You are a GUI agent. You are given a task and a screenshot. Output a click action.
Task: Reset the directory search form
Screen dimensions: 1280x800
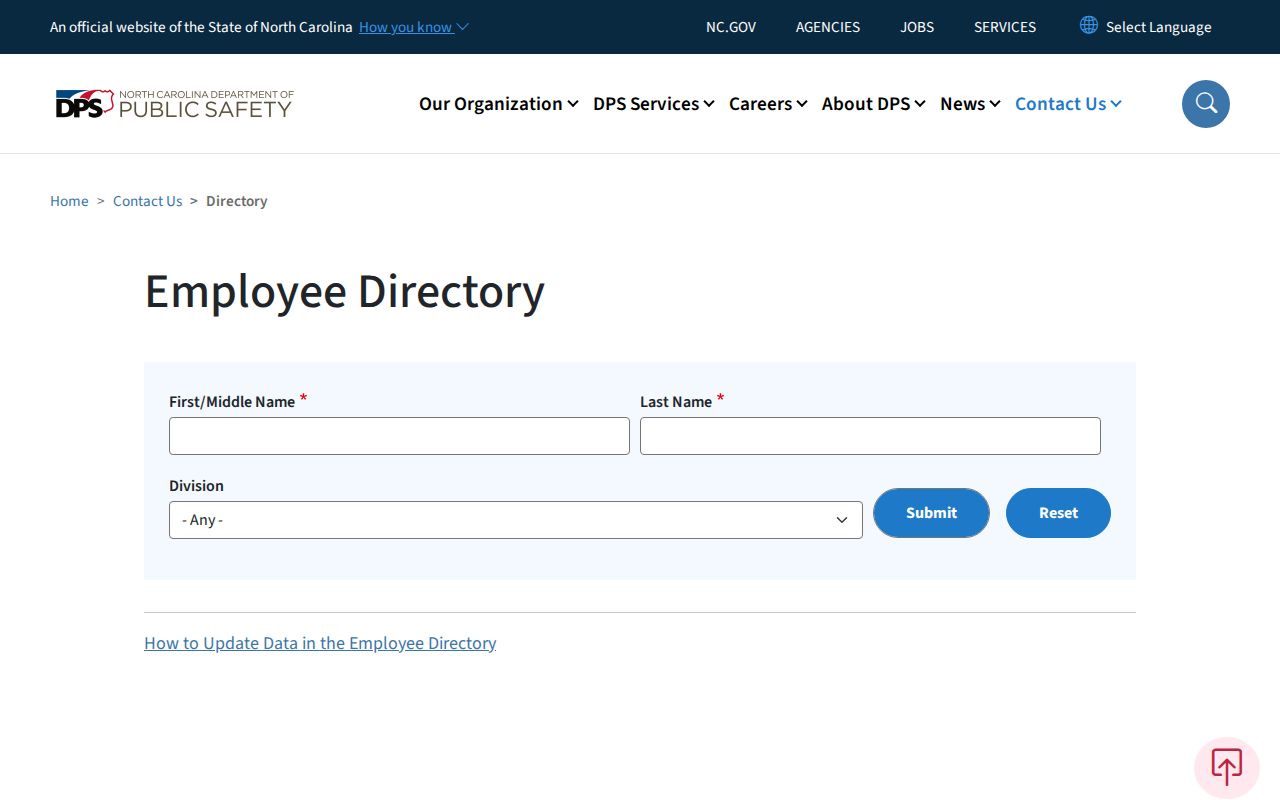1058,513
